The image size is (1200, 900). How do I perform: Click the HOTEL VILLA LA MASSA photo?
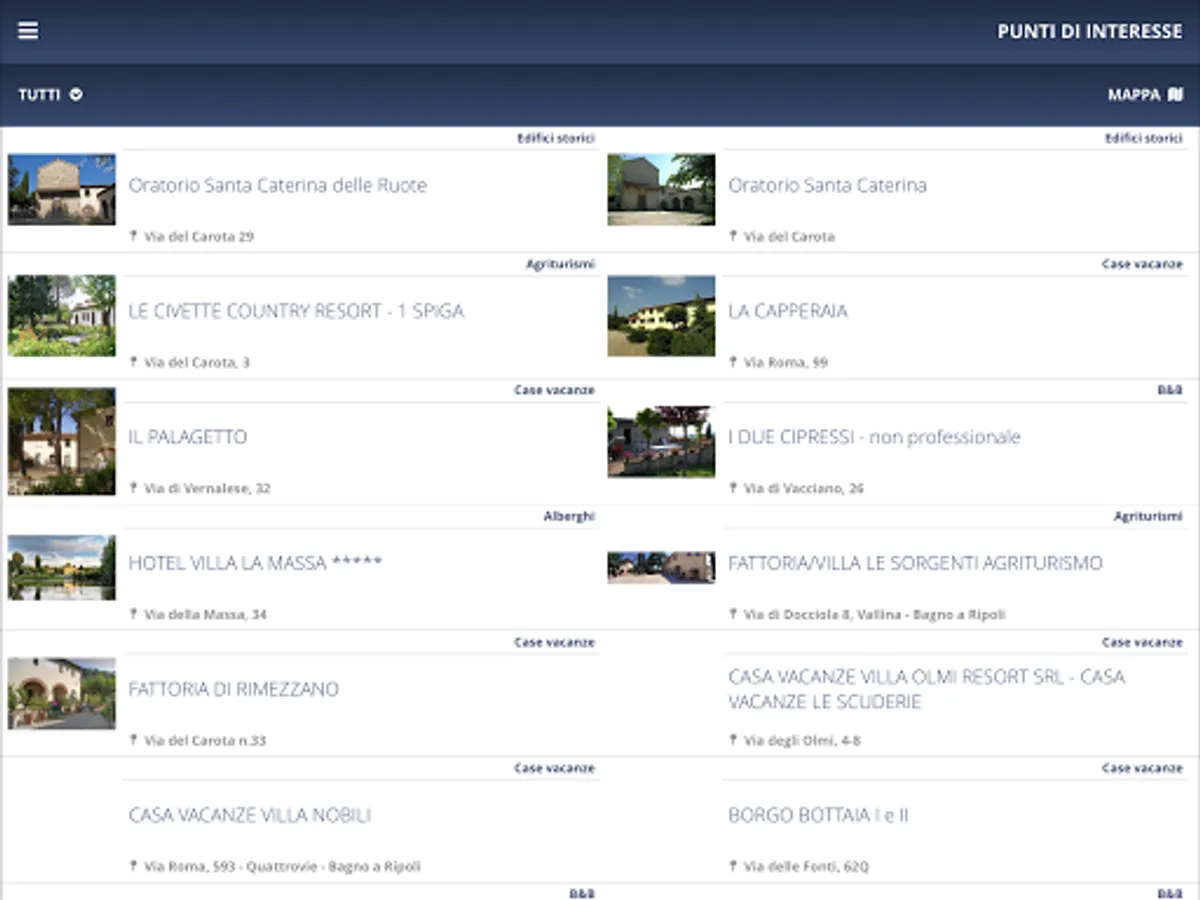[x=61, y=567]
